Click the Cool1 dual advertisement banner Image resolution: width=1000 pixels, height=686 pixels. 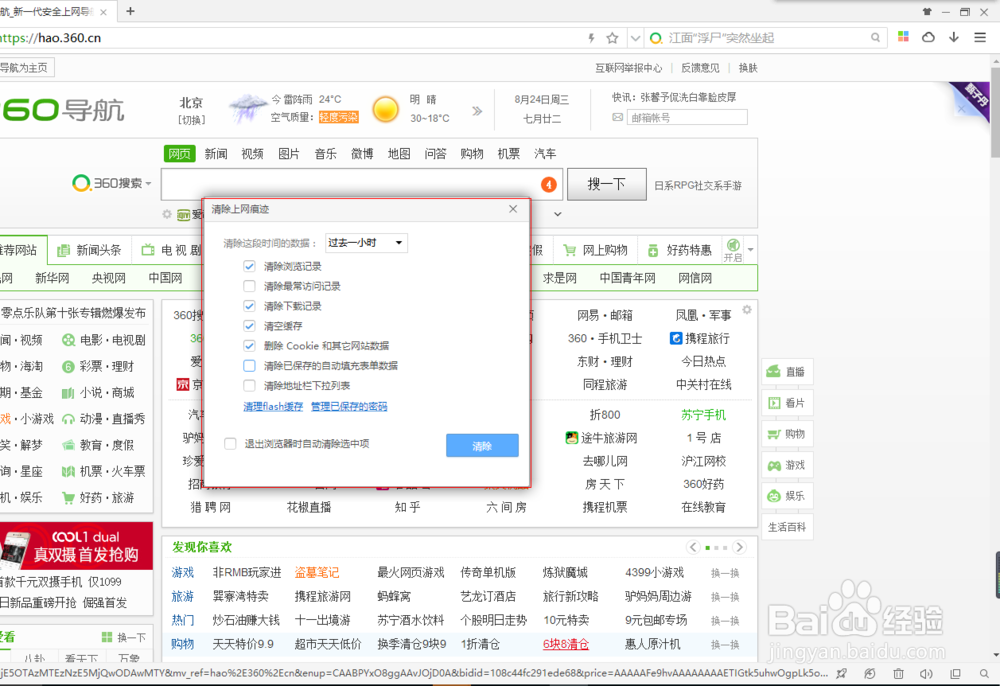point(76,546)
